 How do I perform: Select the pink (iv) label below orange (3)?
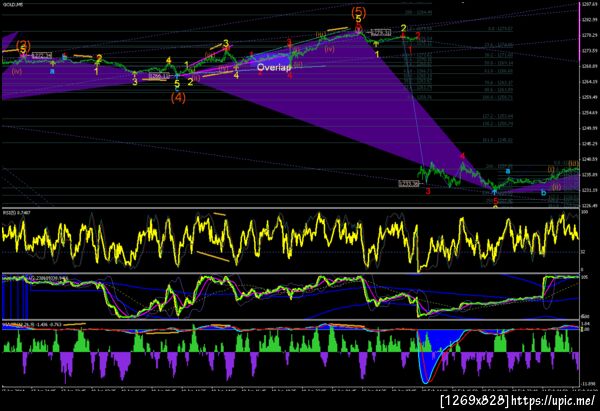17,71
